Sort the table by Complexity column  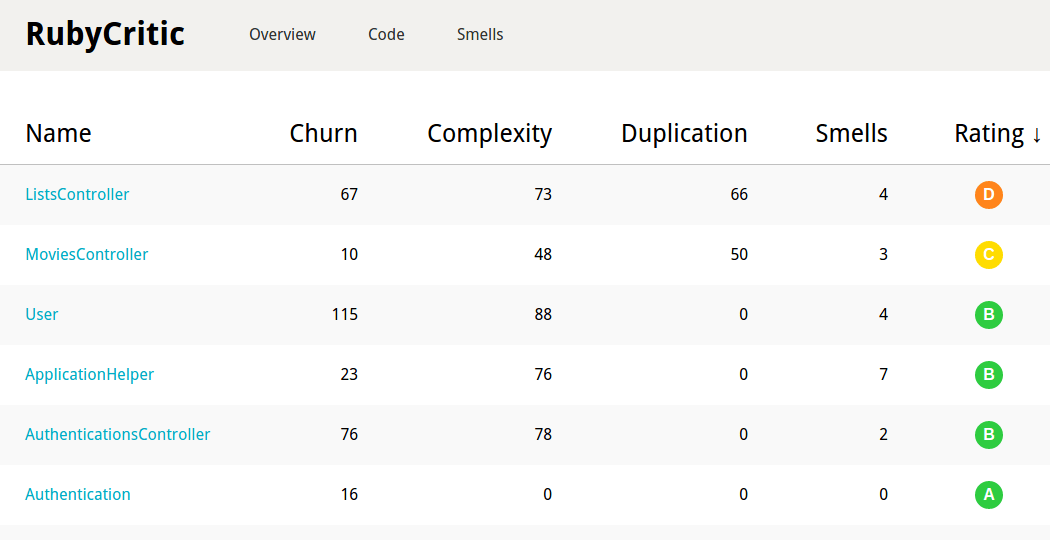point(489,134)
